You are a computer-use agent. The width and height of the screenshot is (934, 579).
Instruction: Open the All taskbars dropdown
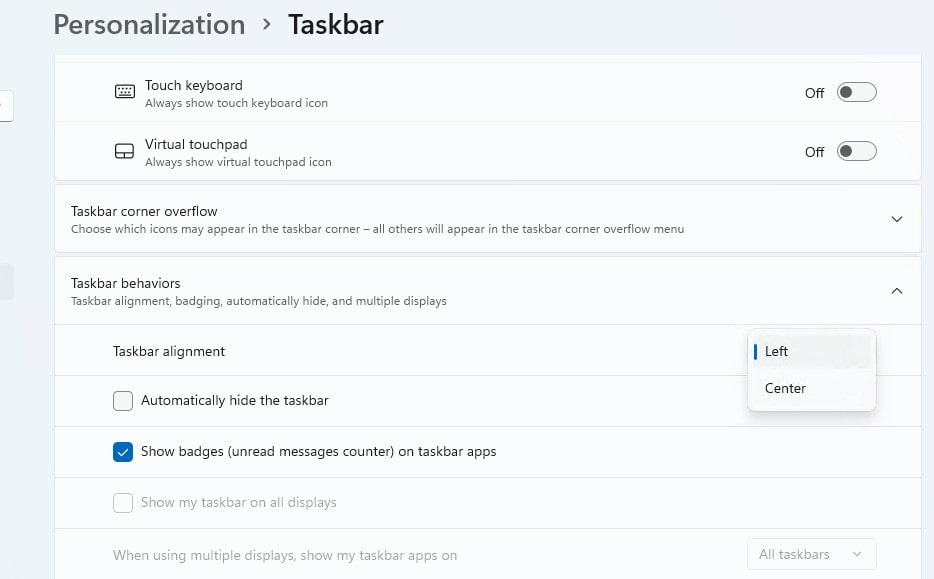(x=811, y=554)
